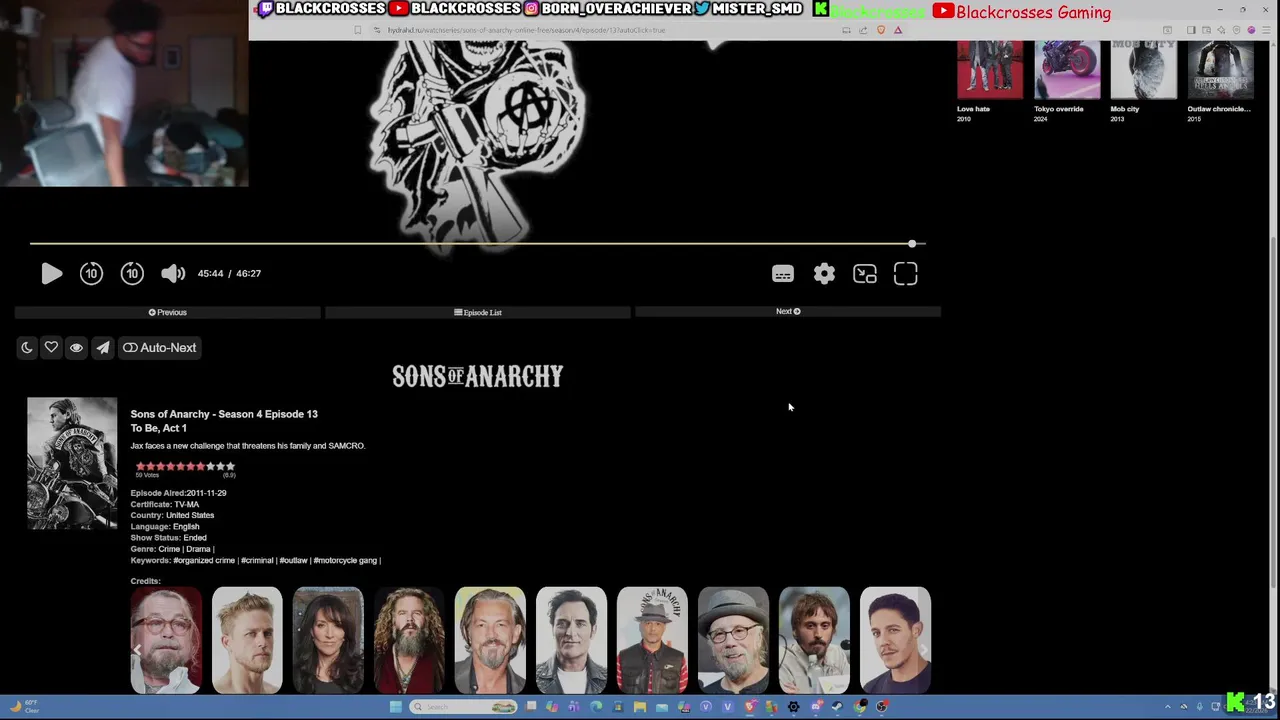Open Microsoft Store from the taskbar

(x=618, y=707)
